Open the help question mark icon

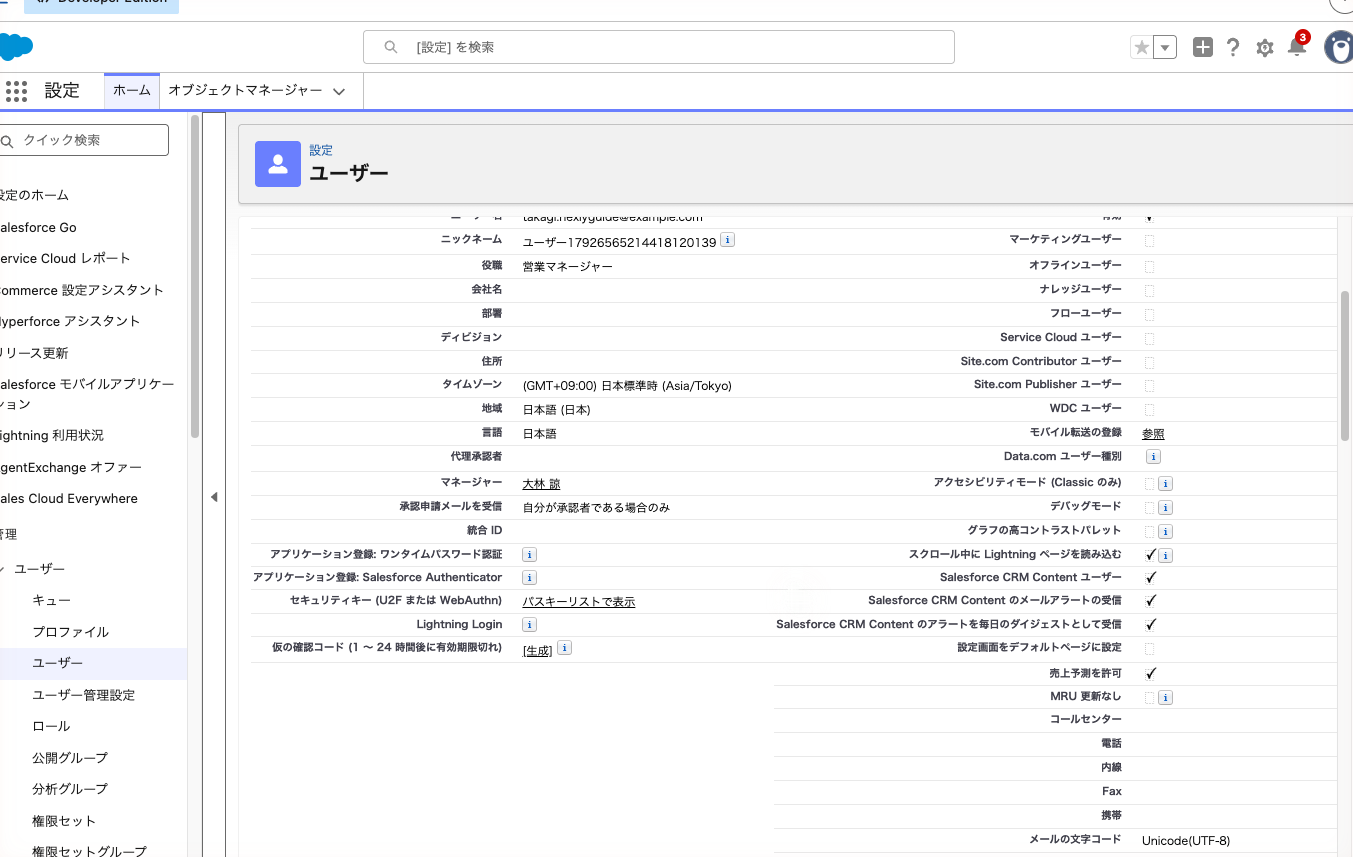tap(1233, 47)
